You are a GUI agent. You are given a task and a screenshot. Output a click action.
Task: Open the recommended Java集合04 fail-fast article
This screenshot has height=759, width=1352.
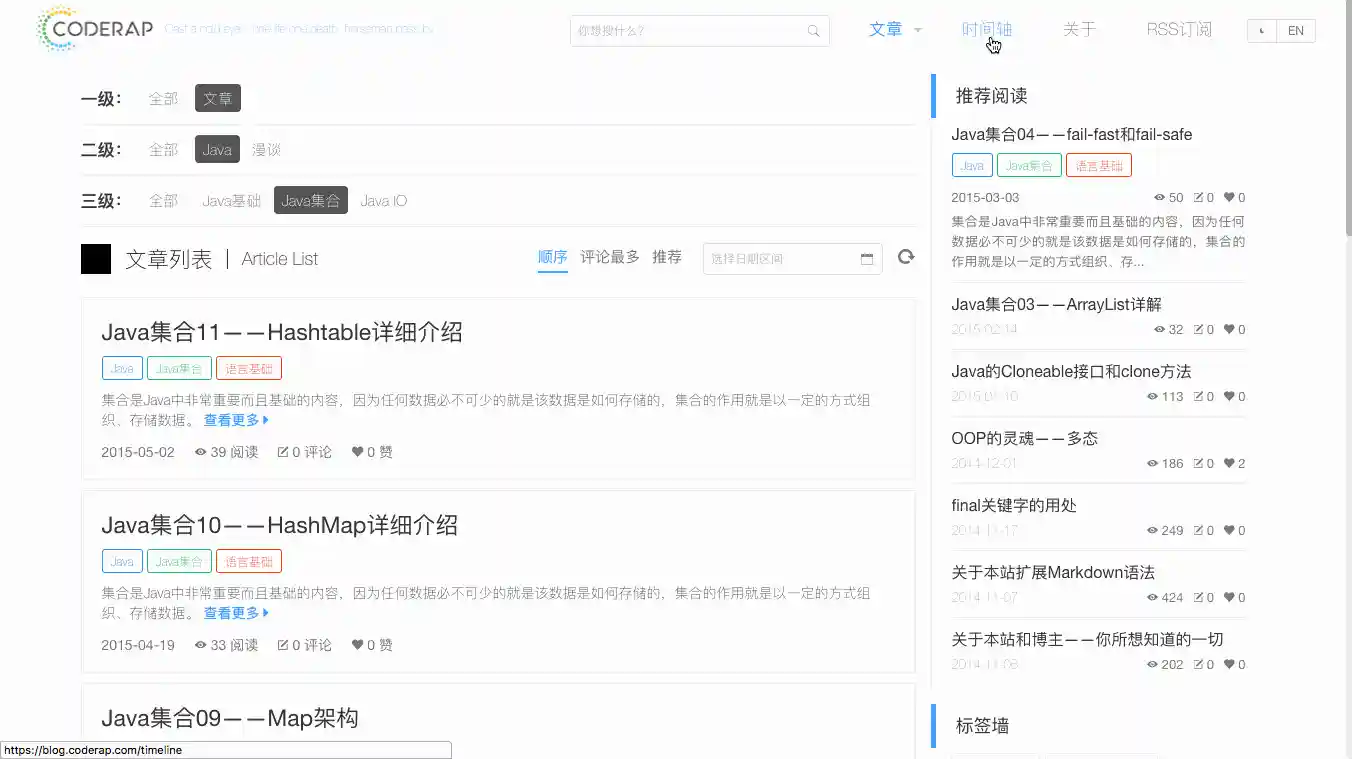[x=1072, y=135]
